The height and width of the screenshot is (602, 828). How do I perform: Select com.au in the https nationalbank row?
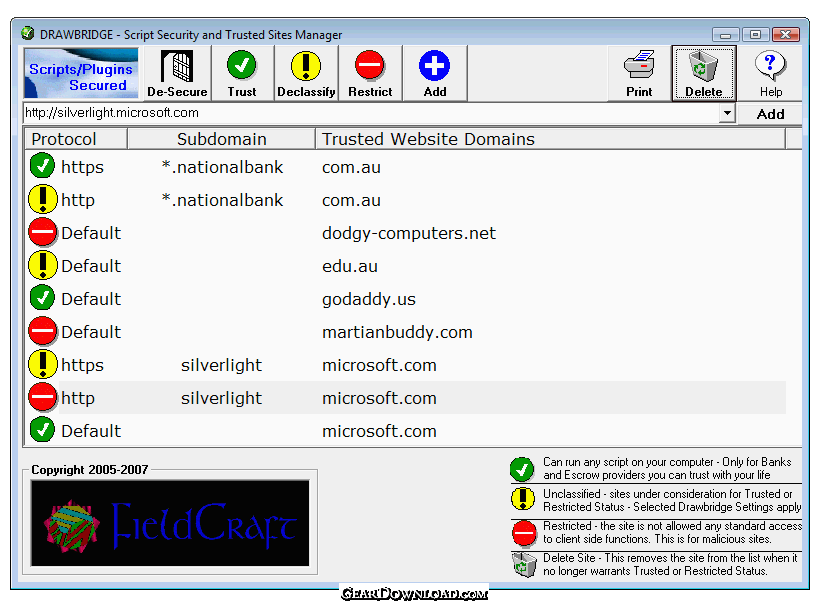351,167
